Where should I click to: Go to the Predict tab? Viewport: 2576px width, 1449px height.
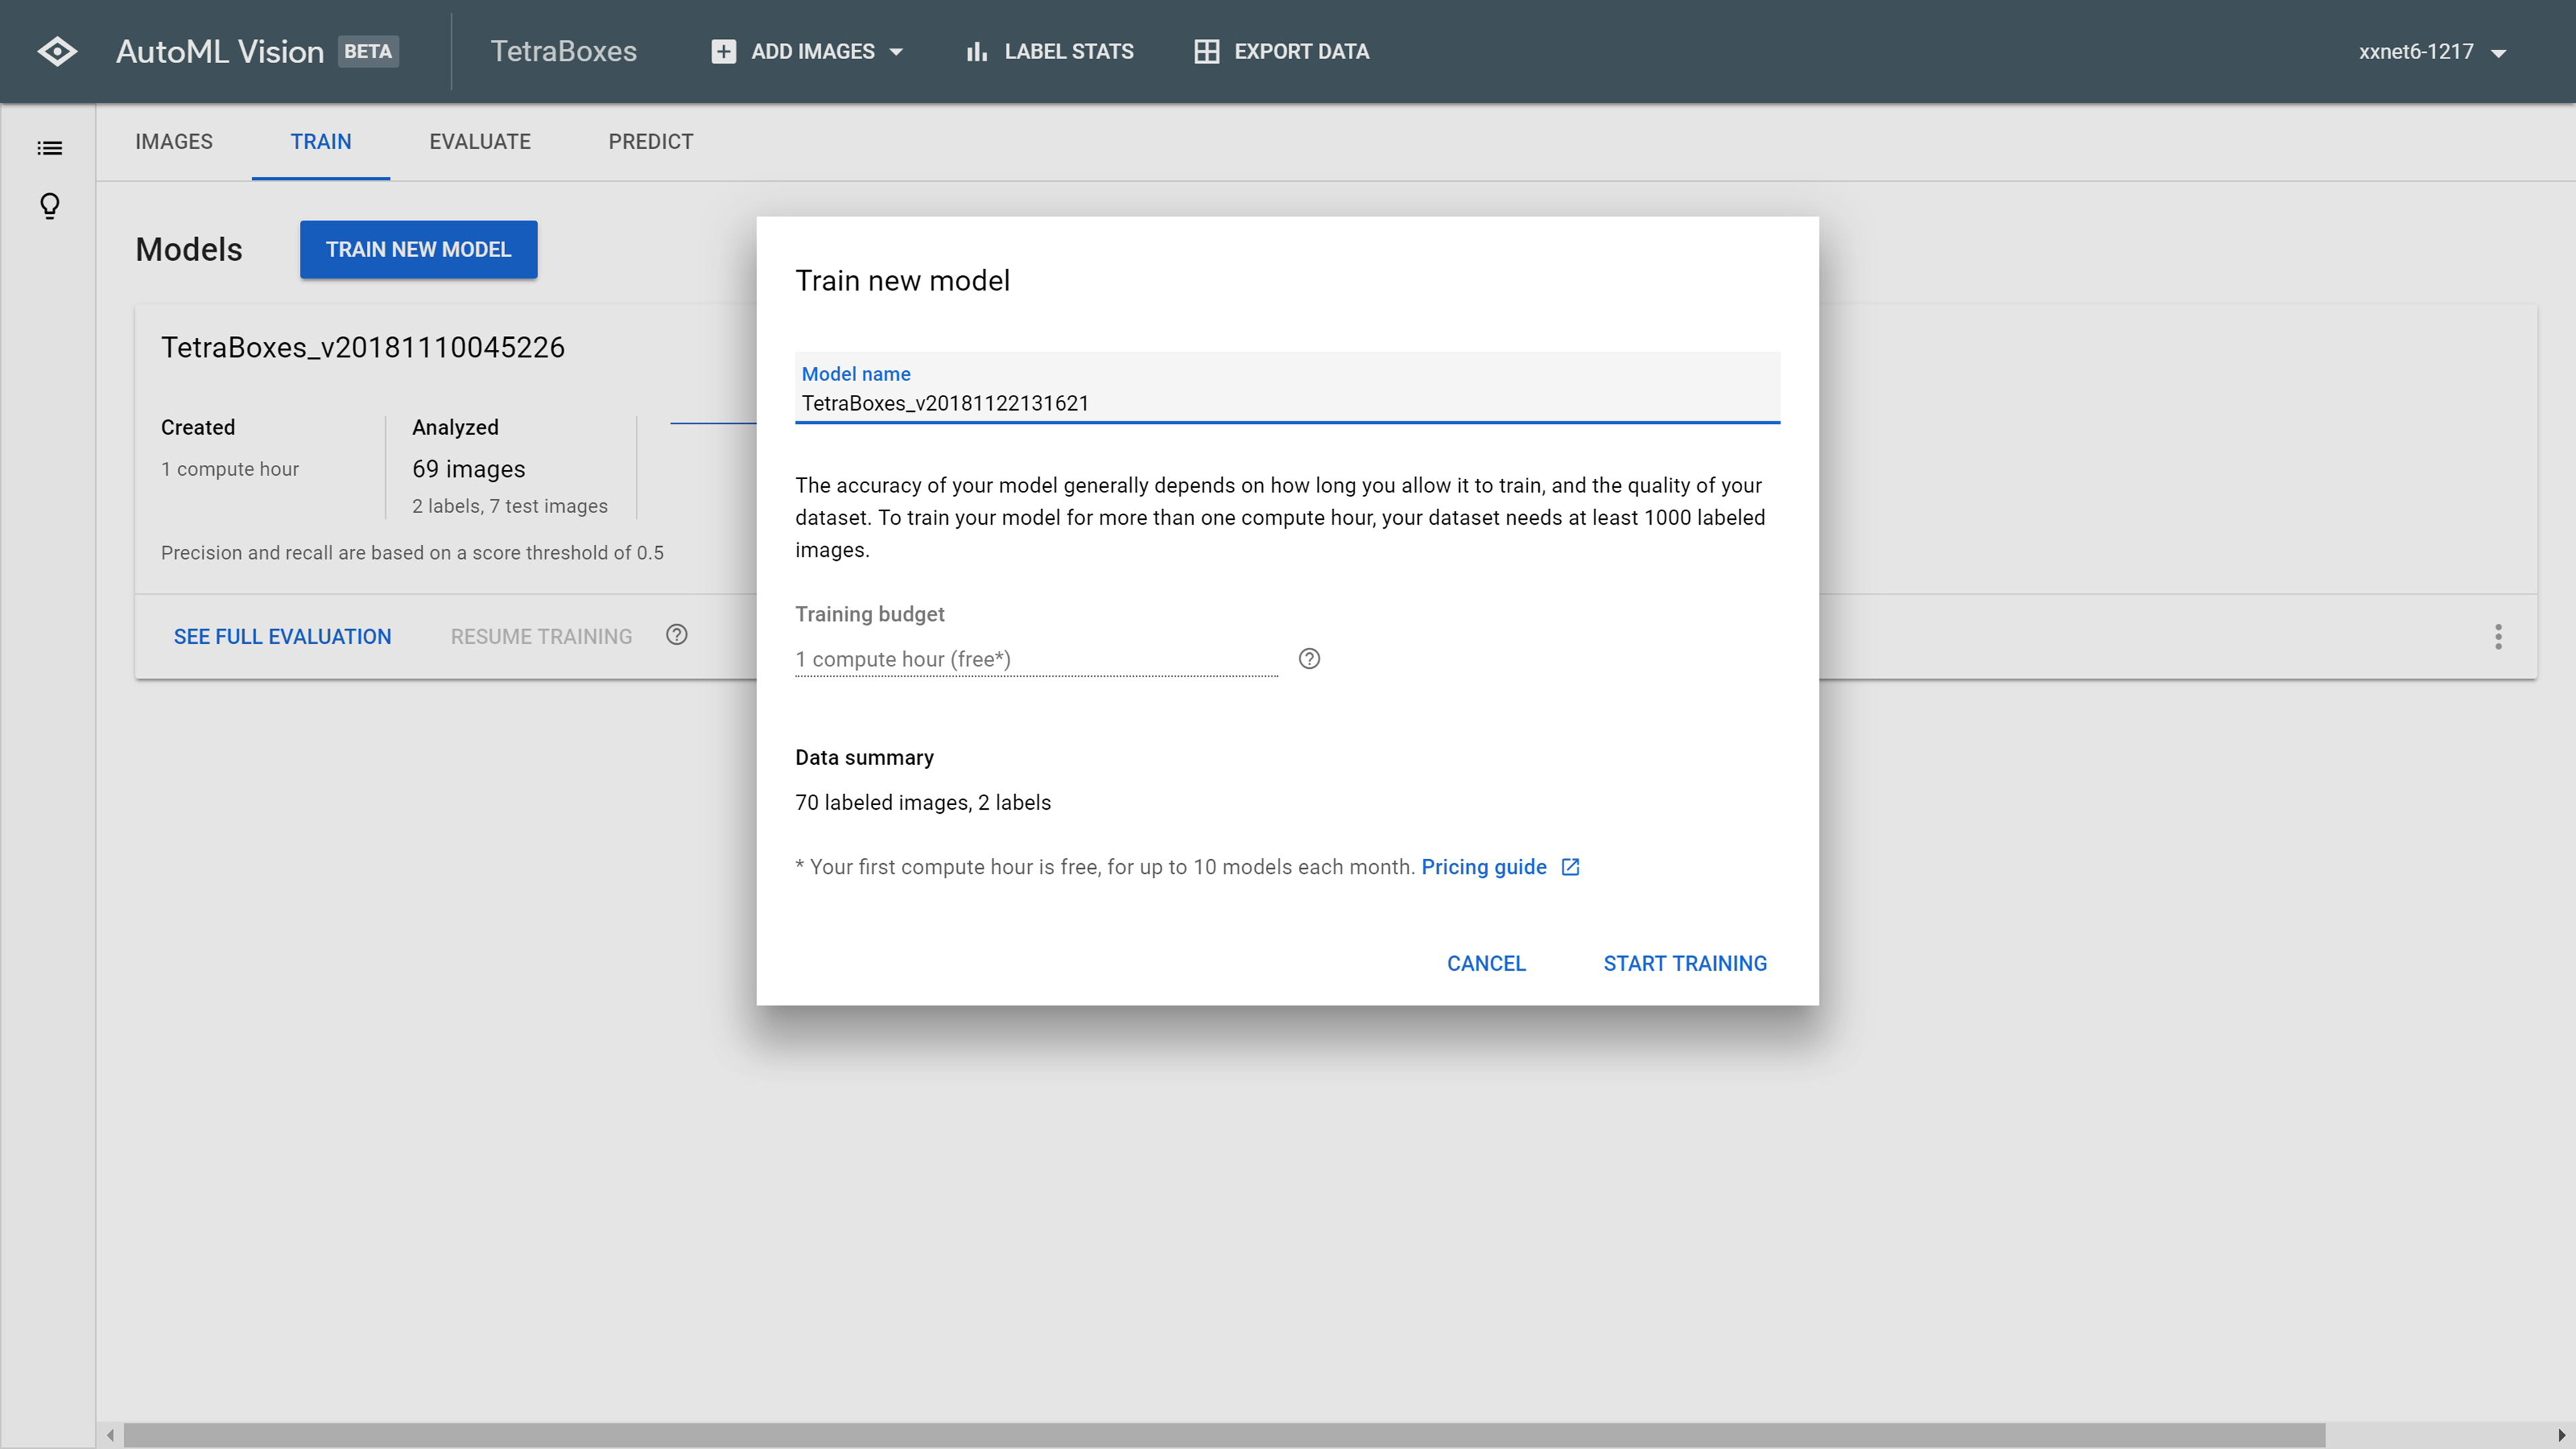(x=650, y=142)
